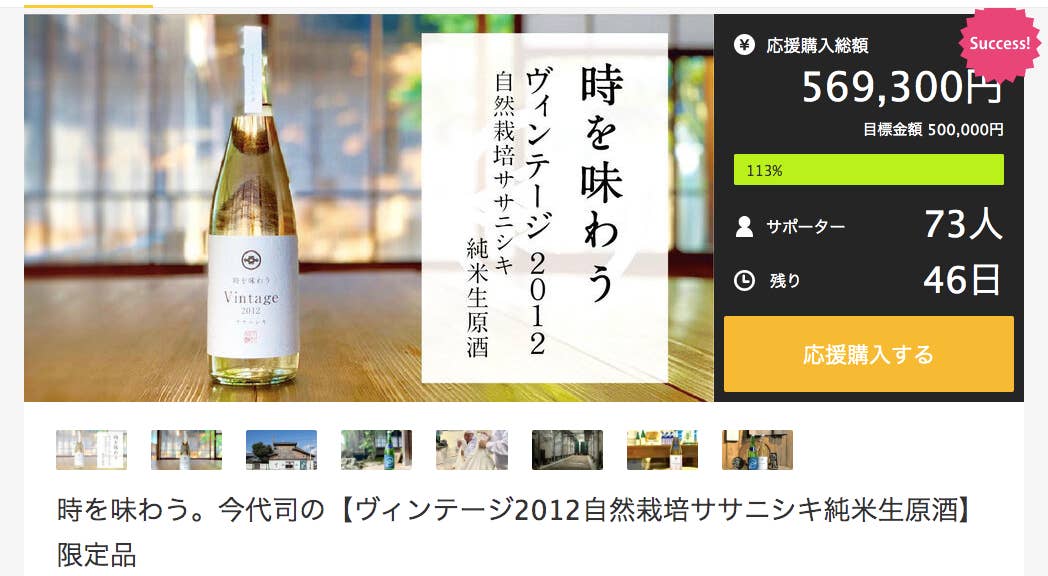
Task: Click the 46日 remaining days value
Action: [x=962, y=280]
